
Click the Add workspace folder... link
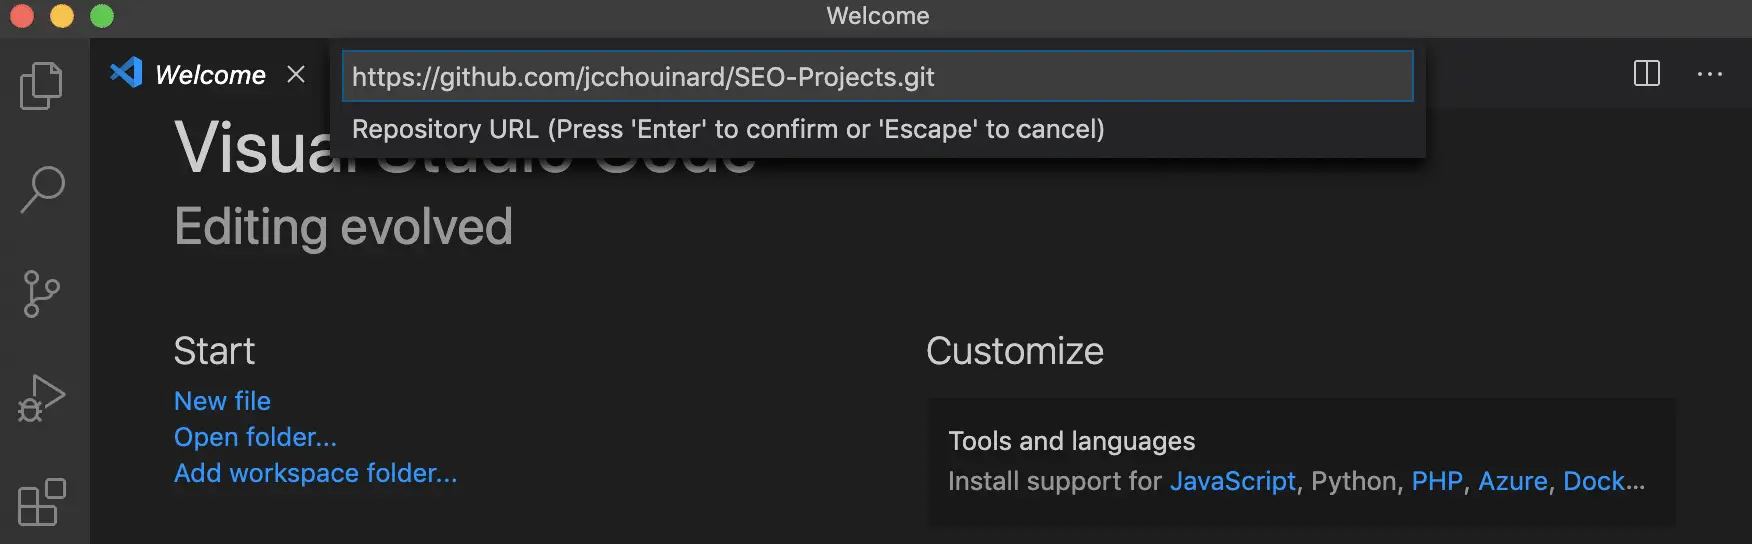tap(315, 473)
